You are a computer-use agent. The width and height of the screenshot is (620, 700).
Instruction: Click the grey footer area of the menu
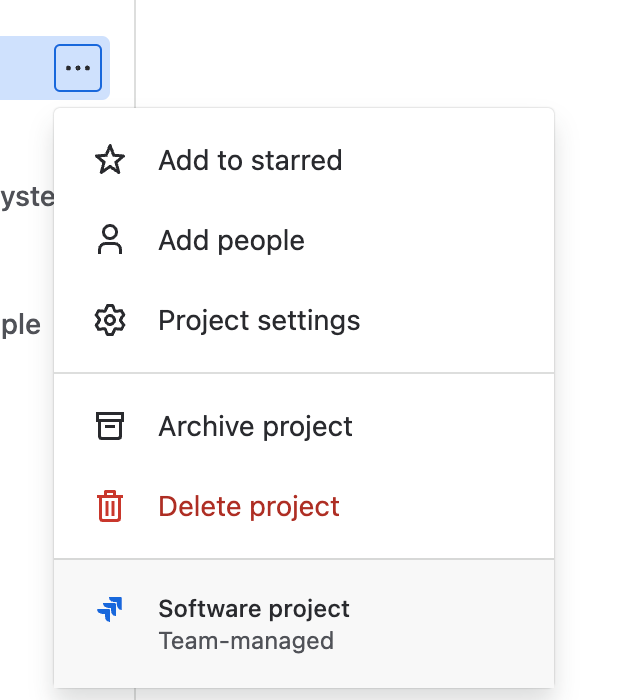pyautogui.click(x=450, y=624)
